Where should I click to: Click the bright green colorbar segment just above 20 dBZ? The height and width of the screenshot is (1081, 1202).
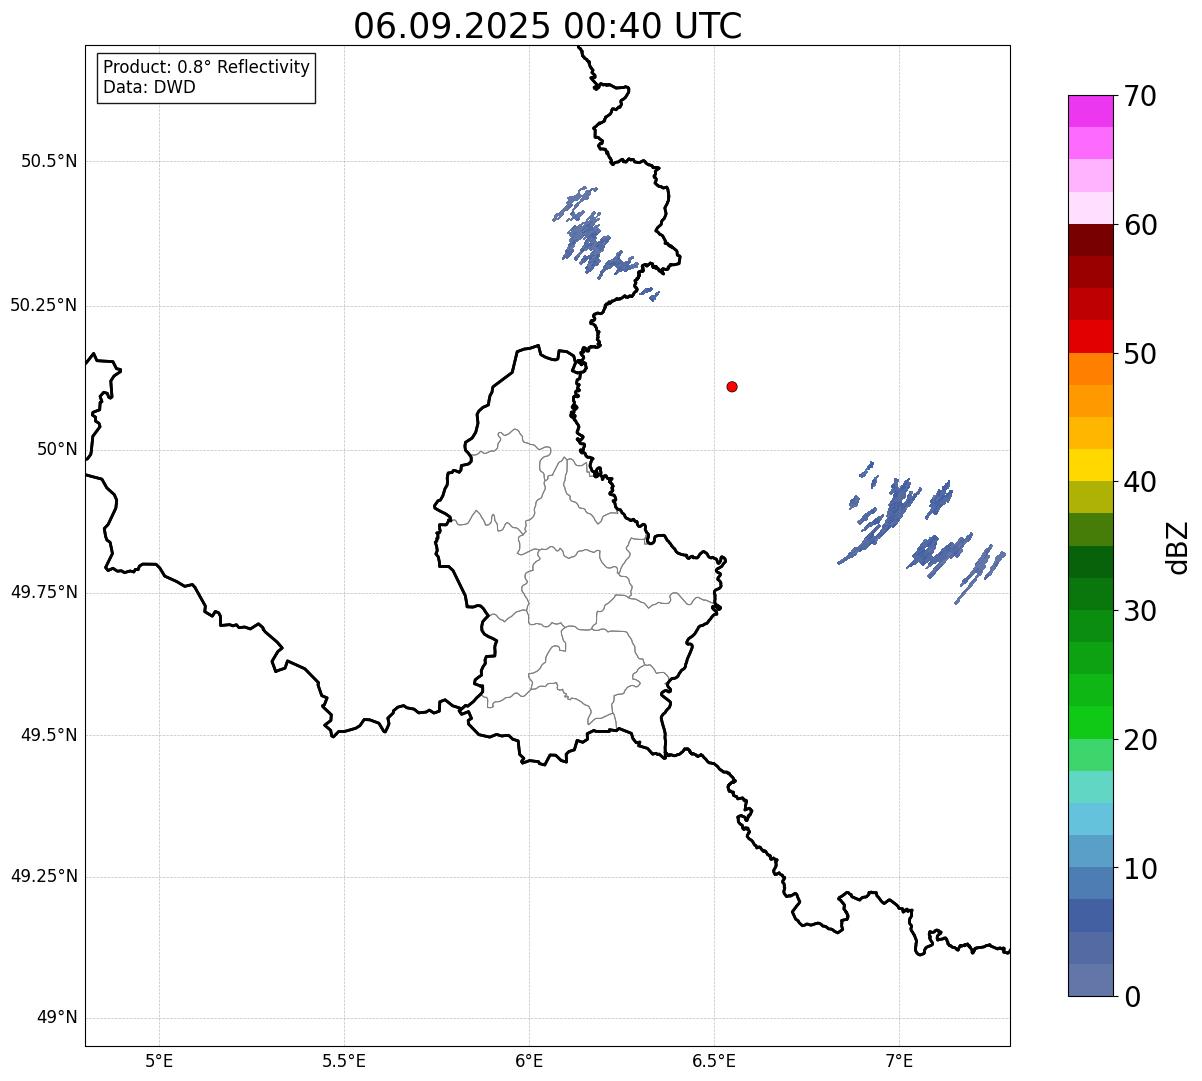1090,723
